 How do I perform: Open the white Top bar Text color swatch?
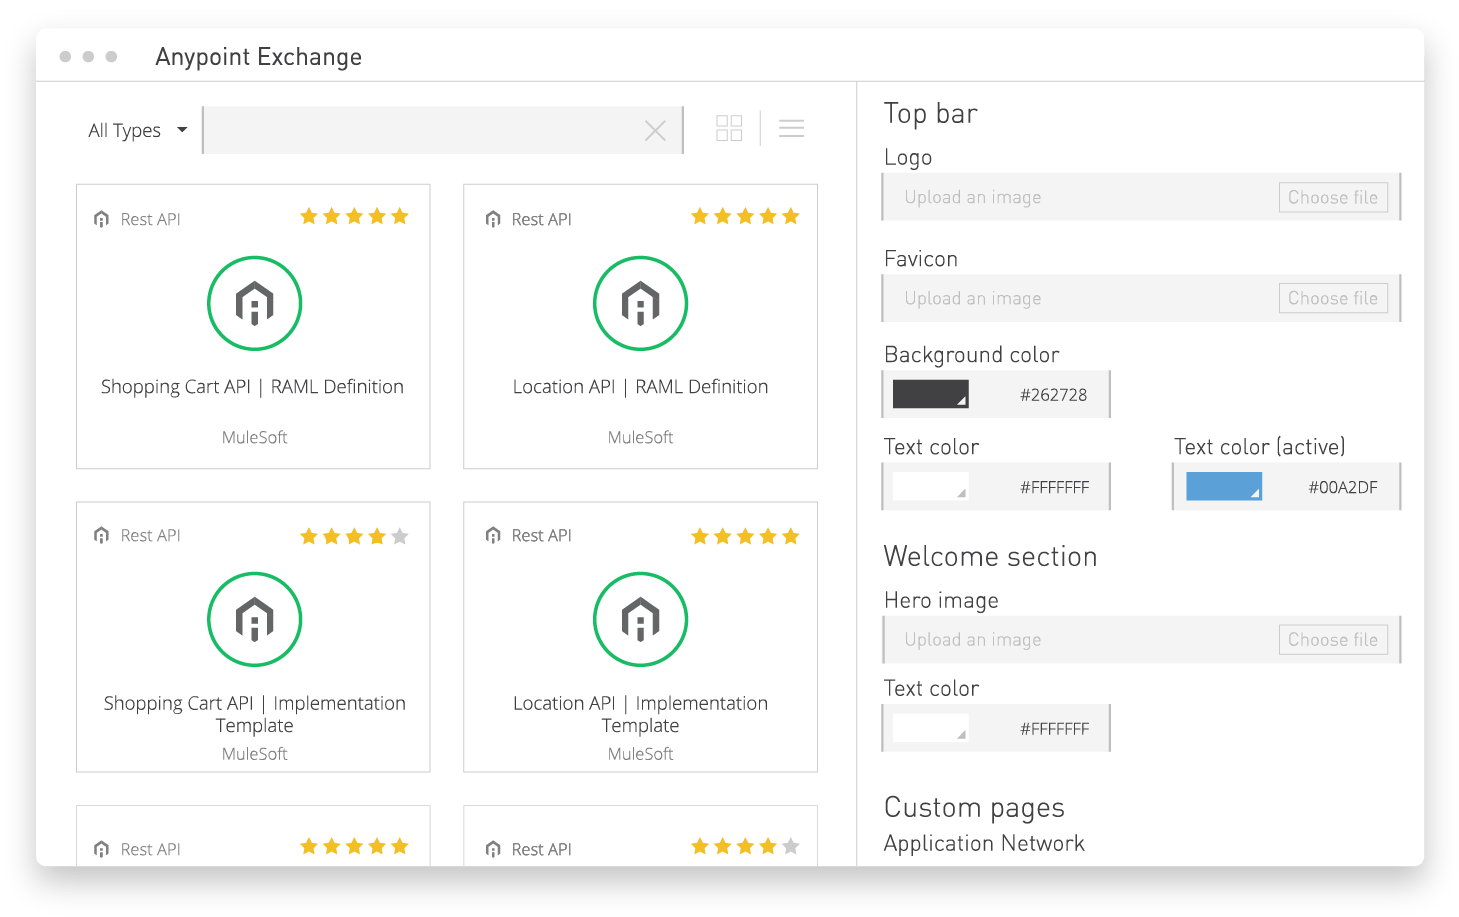[930, 486]
